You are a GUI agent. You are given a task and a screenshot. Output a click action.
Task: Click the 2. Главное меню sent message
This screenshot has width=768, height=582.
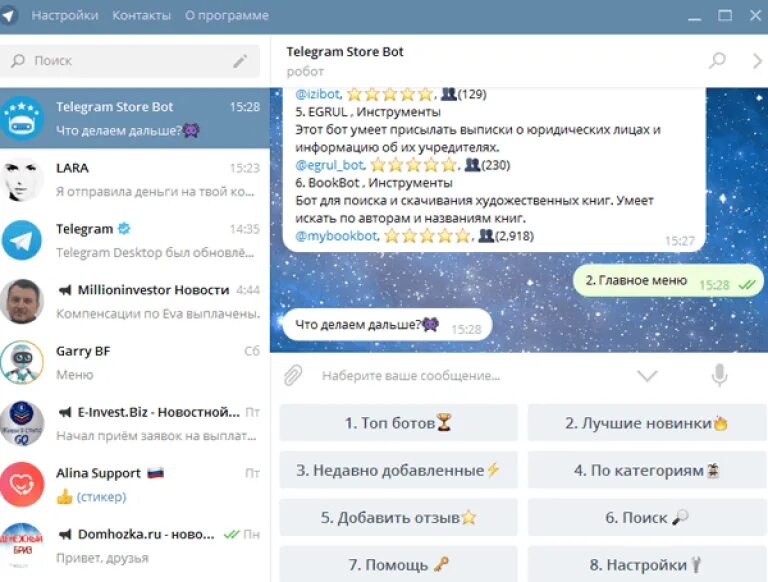668,281
